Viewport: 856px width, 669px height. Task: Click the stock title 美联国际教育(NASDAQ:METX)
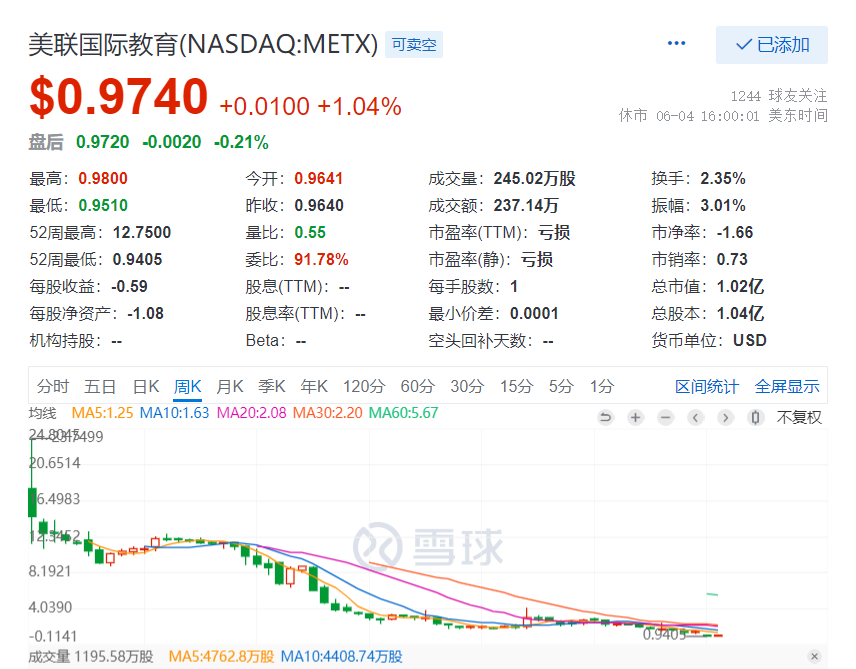(203, 45)
